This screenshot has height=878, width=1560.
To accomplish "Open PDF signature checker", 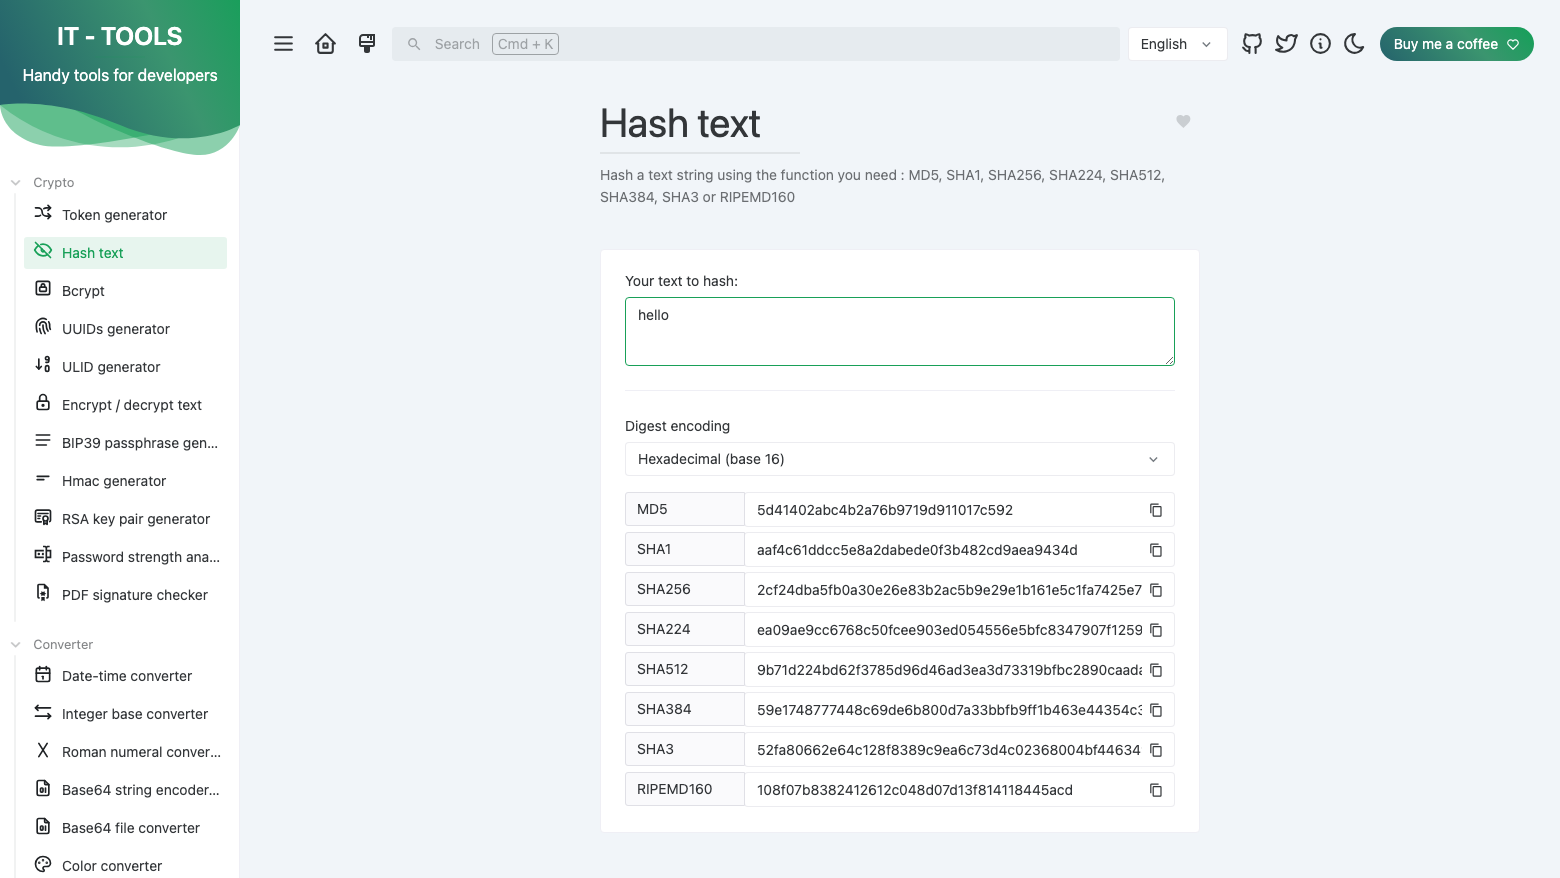I will [125, 595].
